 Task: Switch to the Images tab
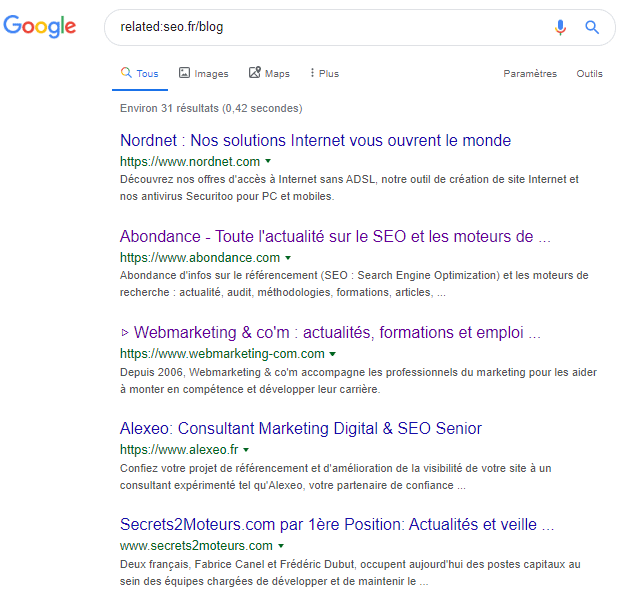[x=204, y=73]
